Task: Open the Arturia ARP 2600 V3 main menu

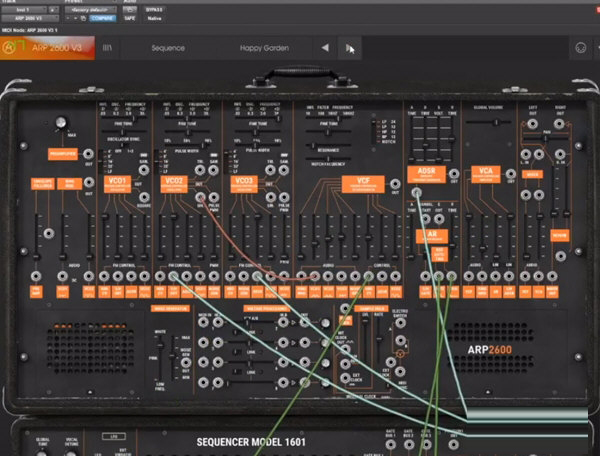Action: pos(47,48)
